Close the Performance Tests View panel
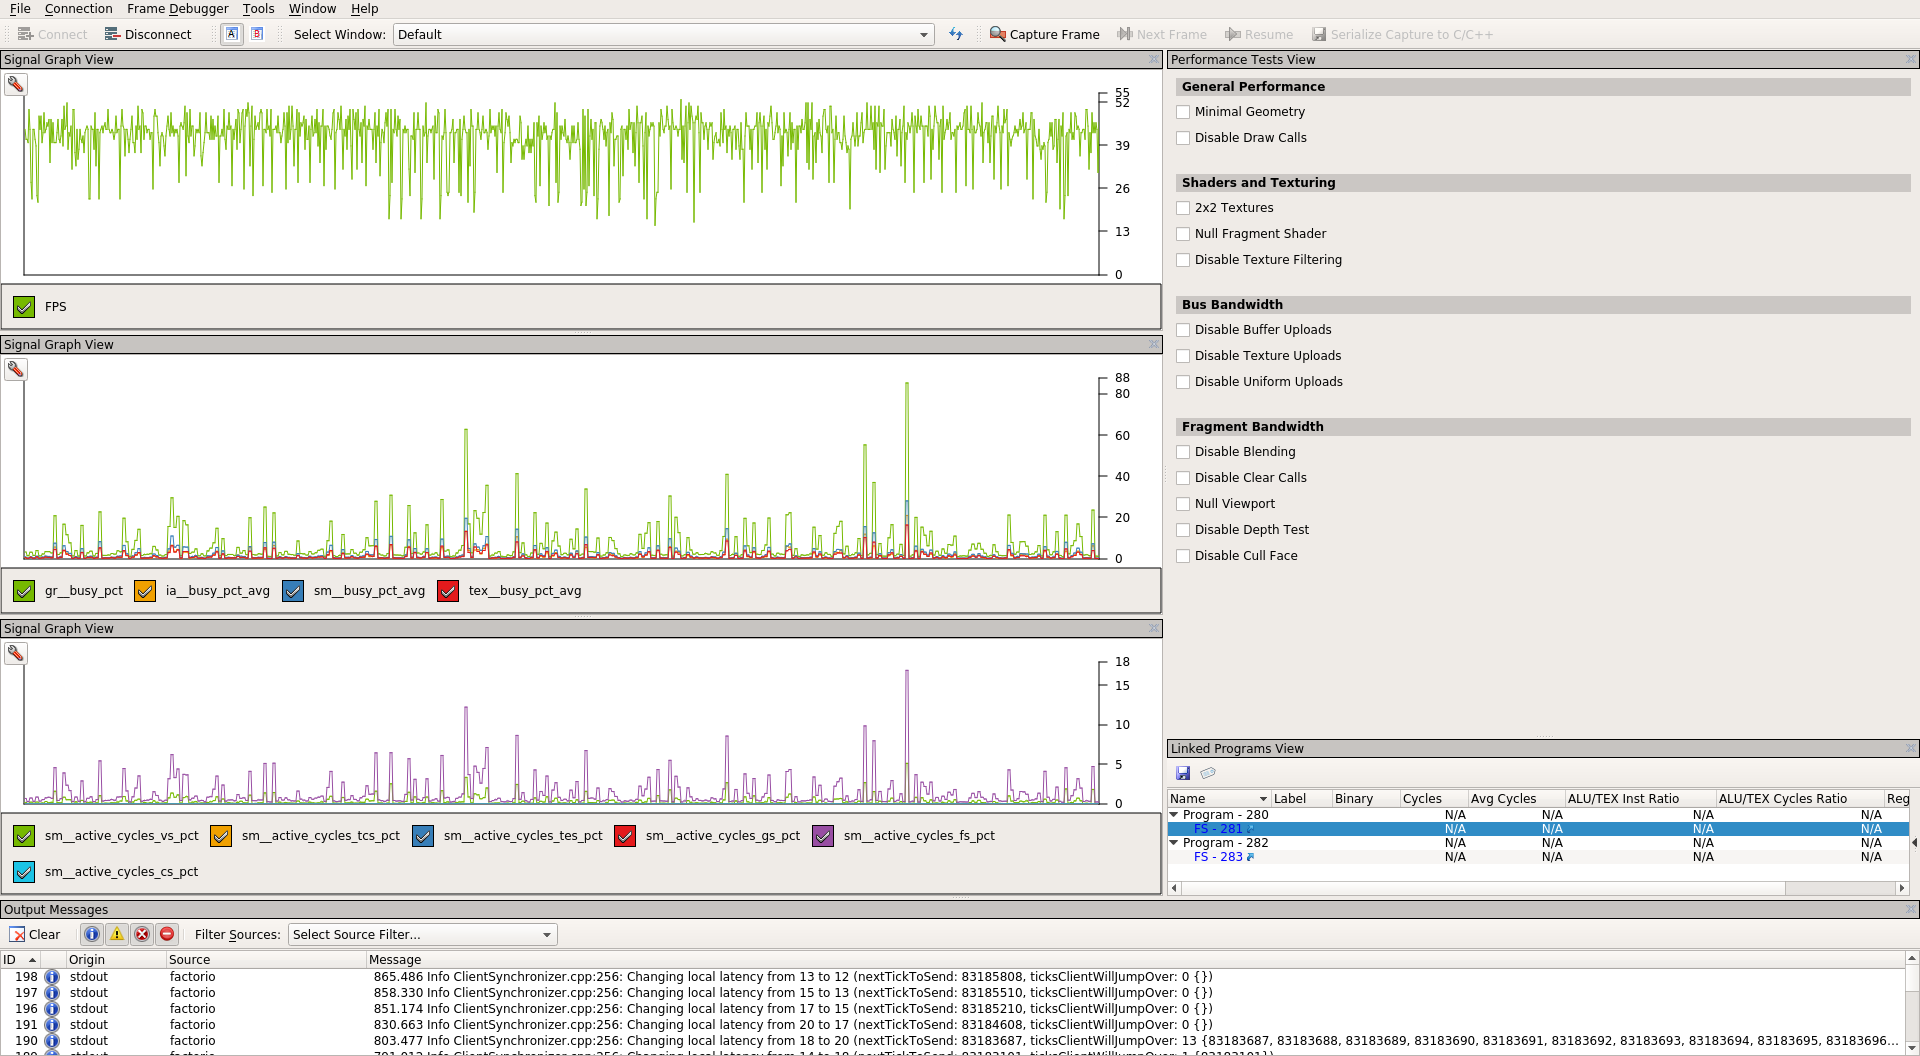Viewport: 1920px width, 1056px height. [x=1910, y=60]
